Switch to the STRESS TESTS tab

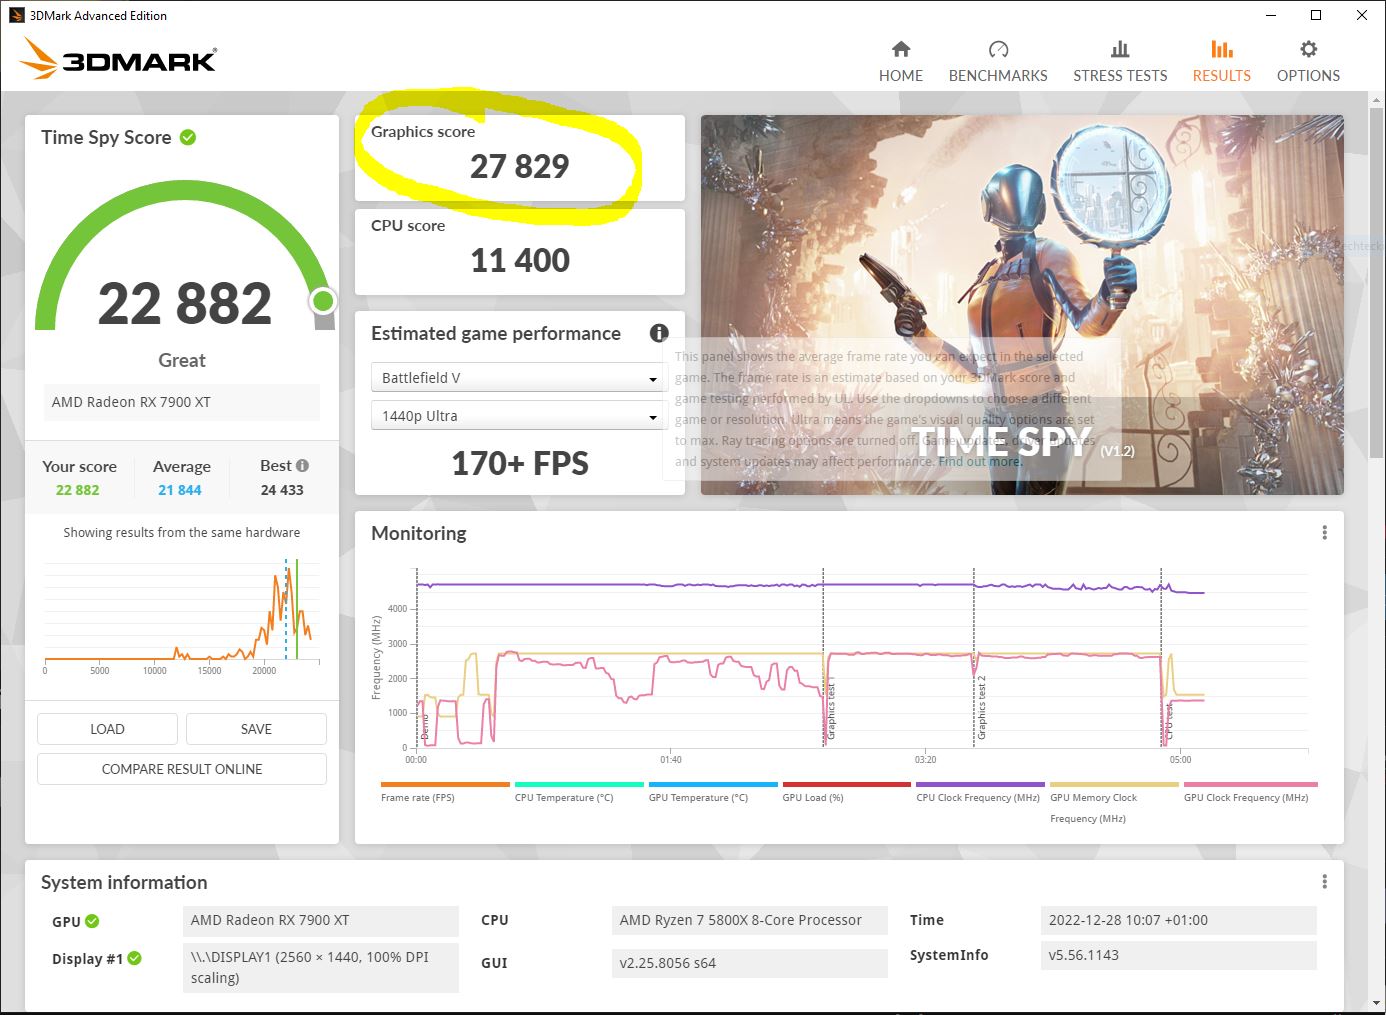coord(1120,62)
